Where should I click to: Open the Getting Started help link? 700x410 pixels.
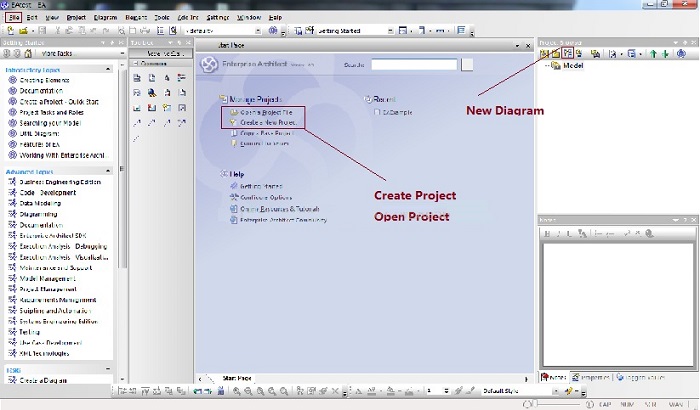[x=261, y=186]
